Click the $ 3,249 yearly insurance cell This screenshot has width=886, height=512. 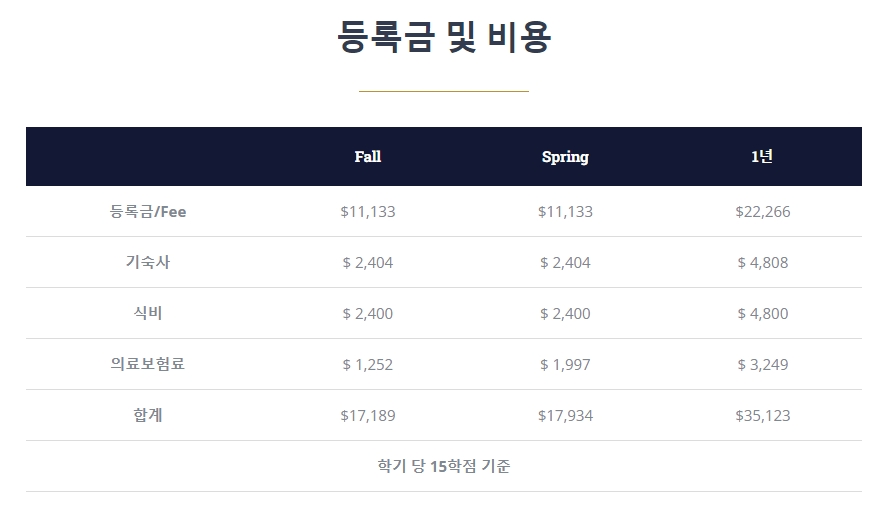point(763,365)
